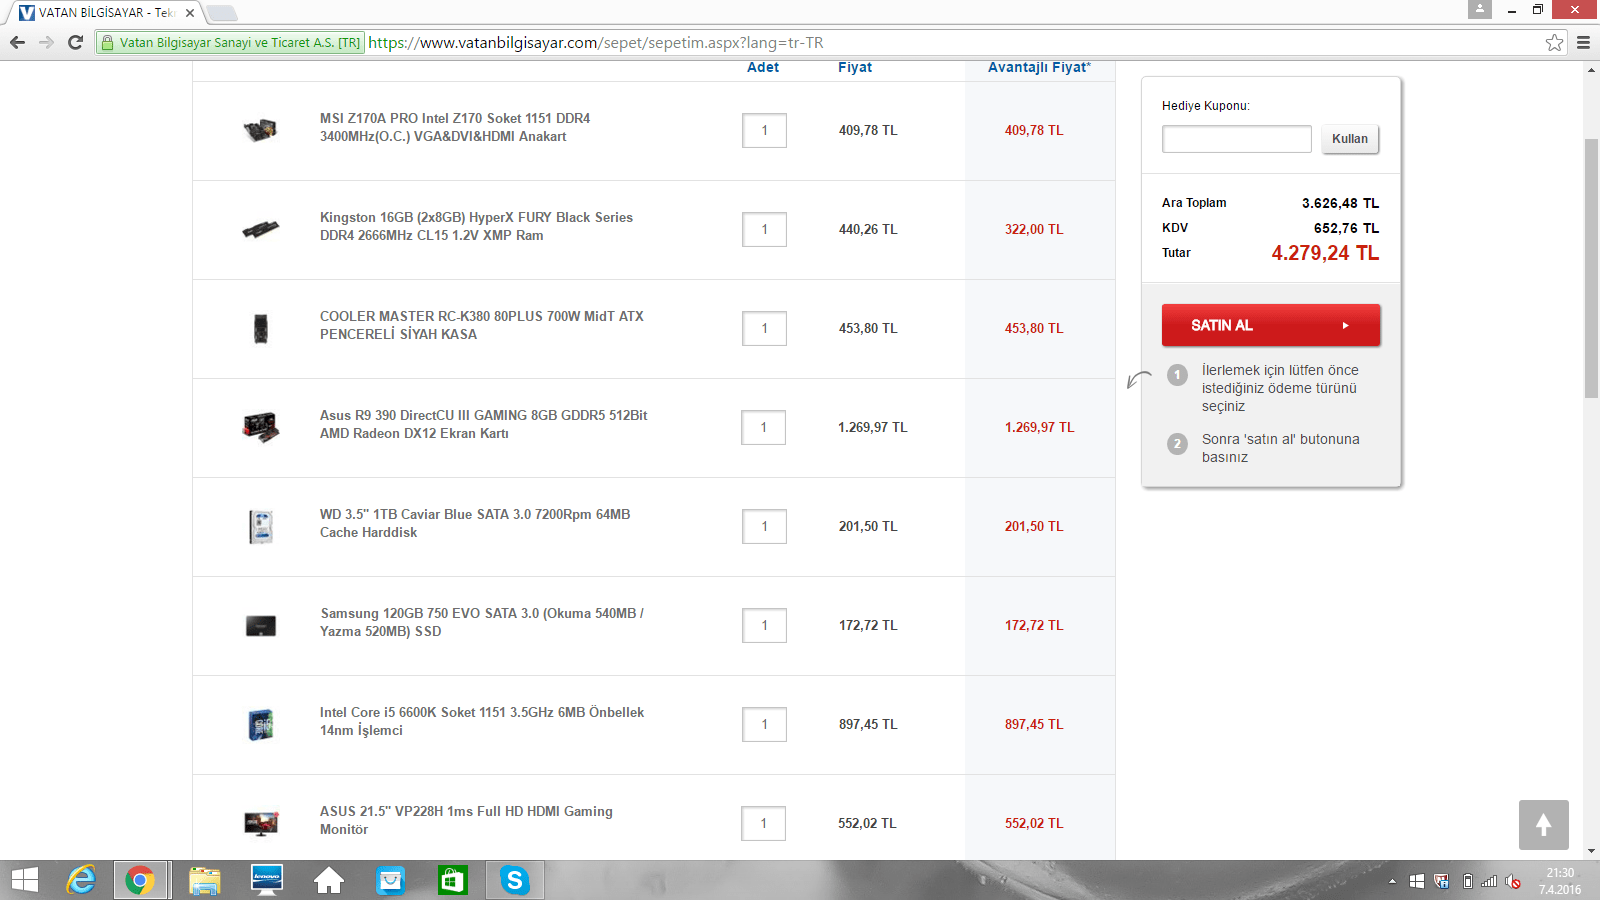Viewport: 1600px width, 900px height.
Task: Edit quantity for the Samsung 750 EVO
Action: click(764, 625)
